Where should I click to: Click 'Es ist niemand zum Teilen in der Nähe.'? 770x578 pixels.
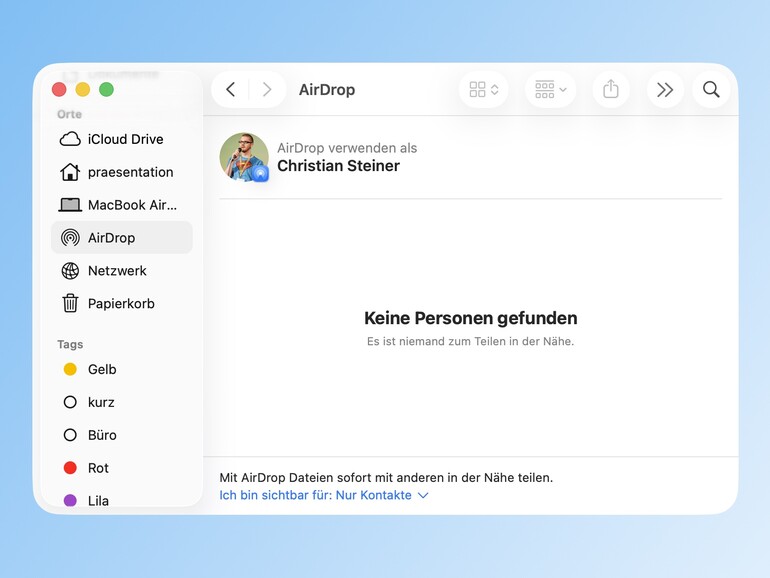tap(470, 341)
